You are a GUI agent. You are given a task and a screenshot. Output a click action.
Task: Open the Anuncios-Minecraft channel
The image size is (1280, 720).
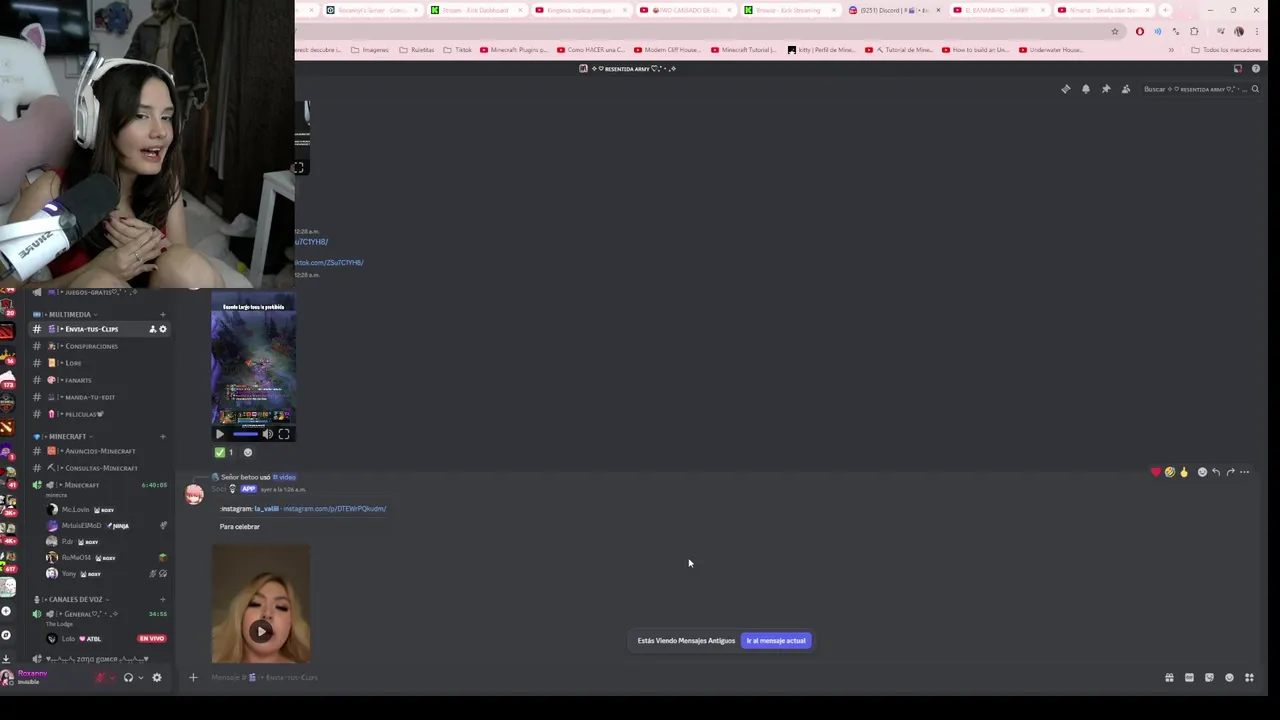coord(100,451)
